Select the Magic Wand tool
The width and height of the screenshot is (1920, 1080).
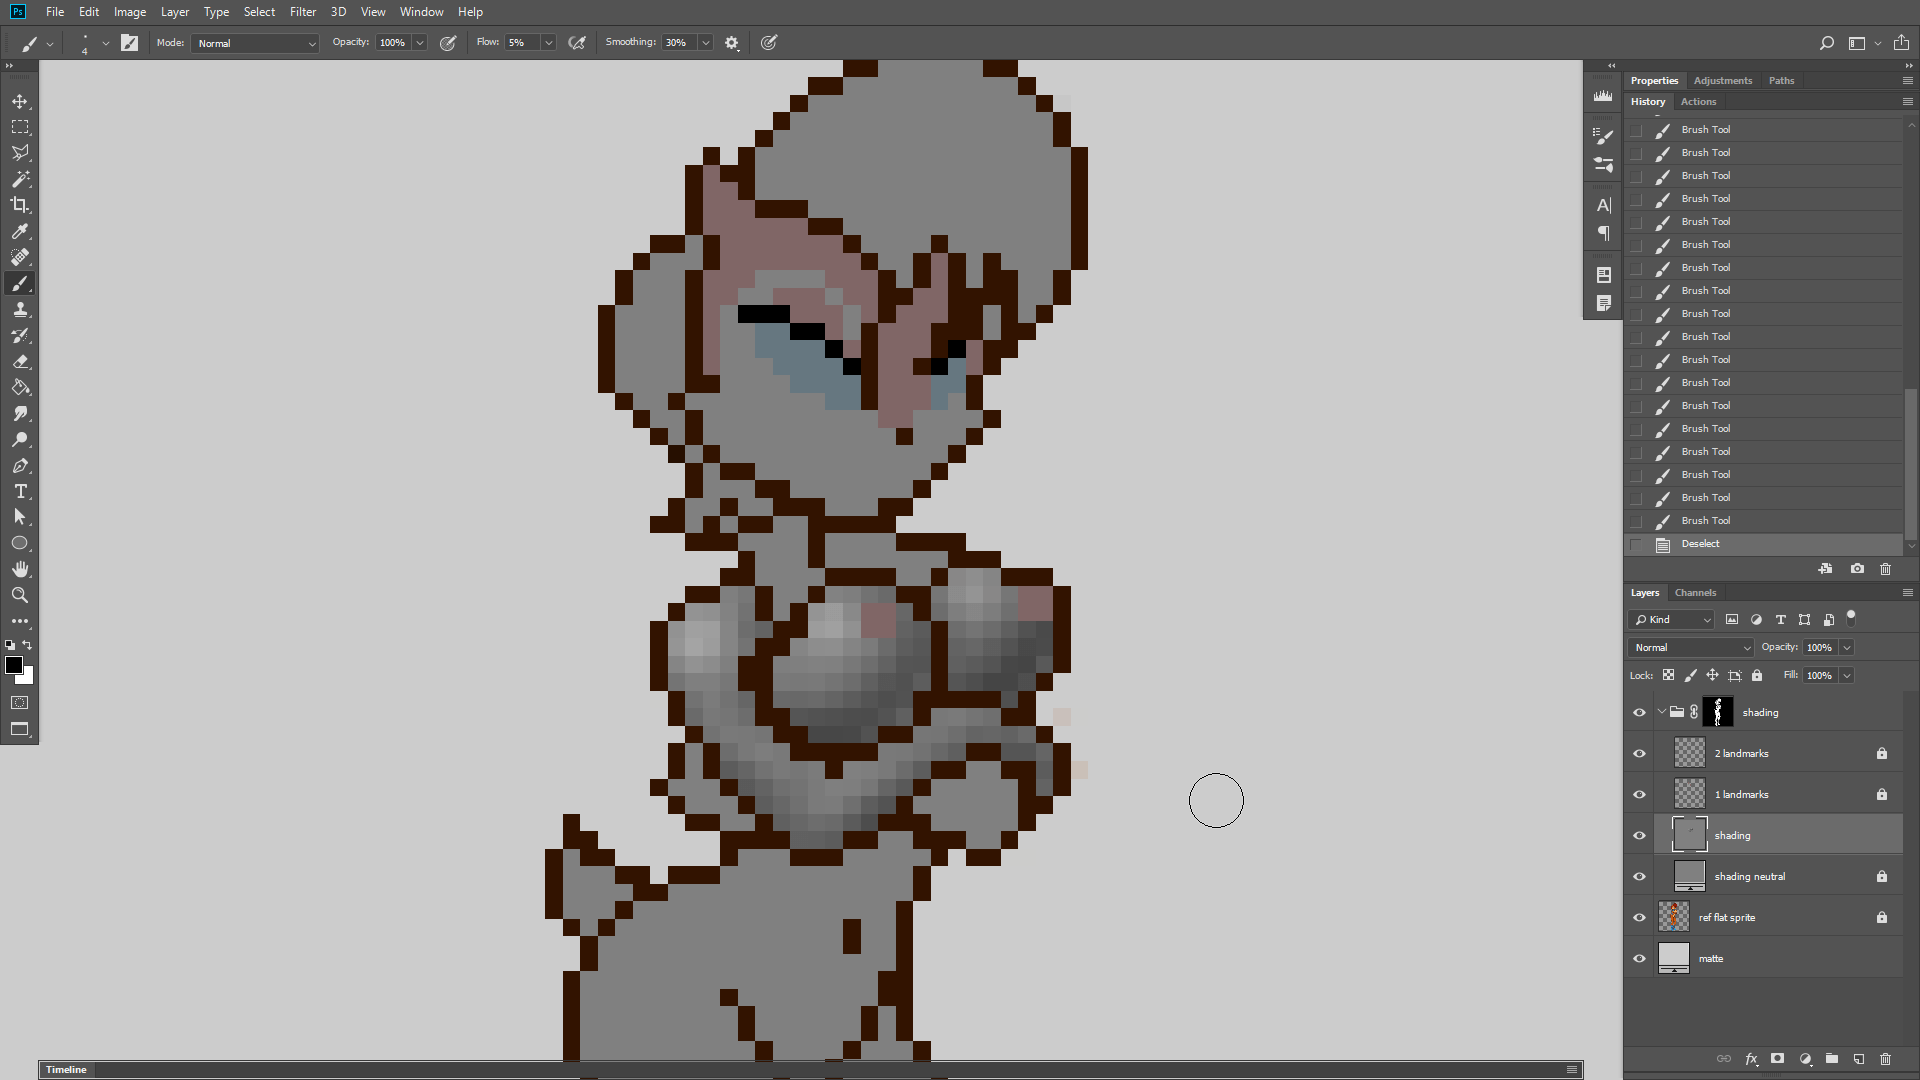point(20,179)
